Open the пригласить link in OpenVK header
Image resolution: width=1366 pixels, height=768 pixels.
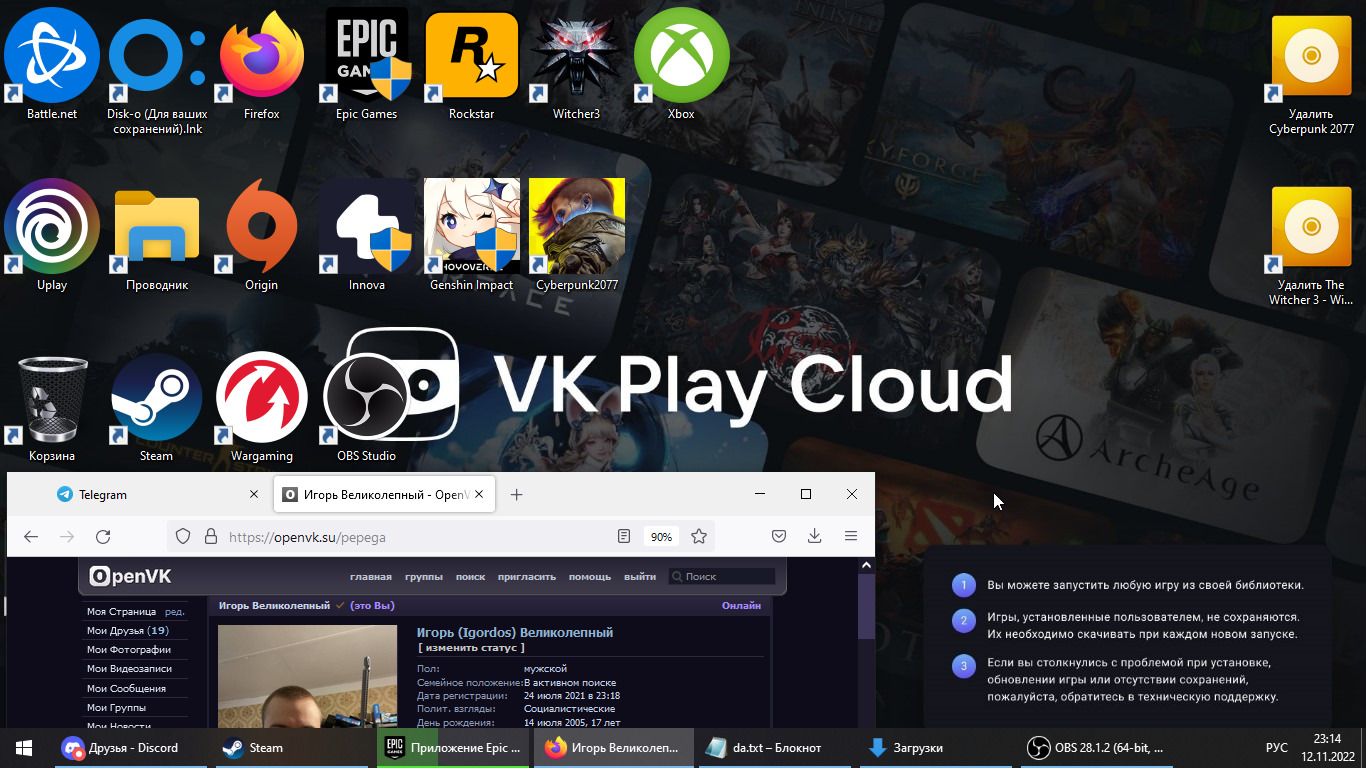tap(527, 577)
